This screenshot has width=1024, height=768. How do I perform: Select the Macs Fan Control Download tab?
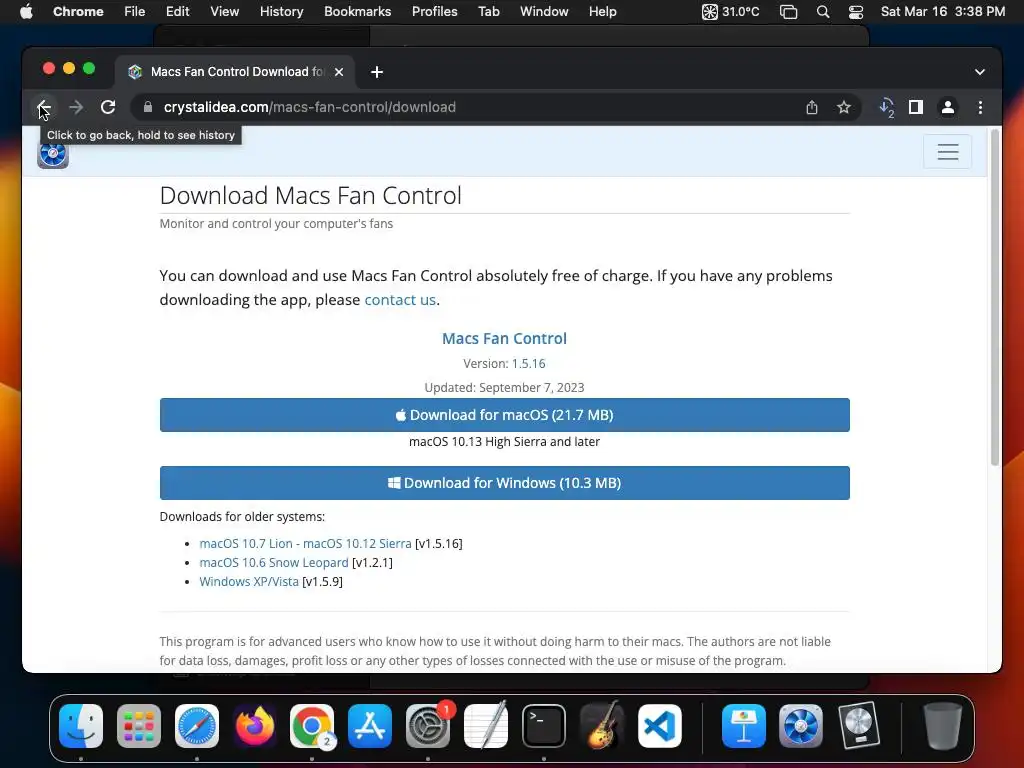[x=235, y=72]
